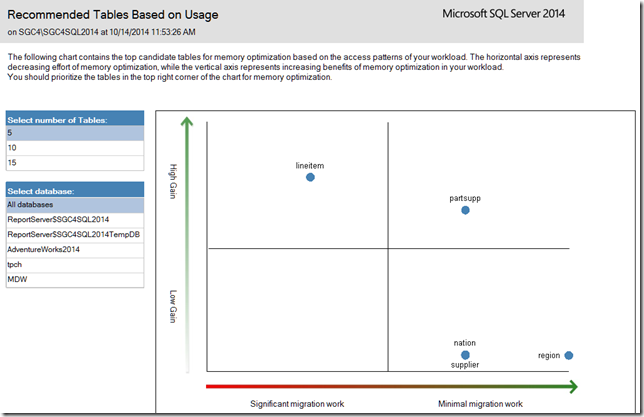Select the ReportServer$SGC4SQL2014TempDB database
The width and height of the screenshot is (644, 417).
pyautogui.click(x=73, y=234)
